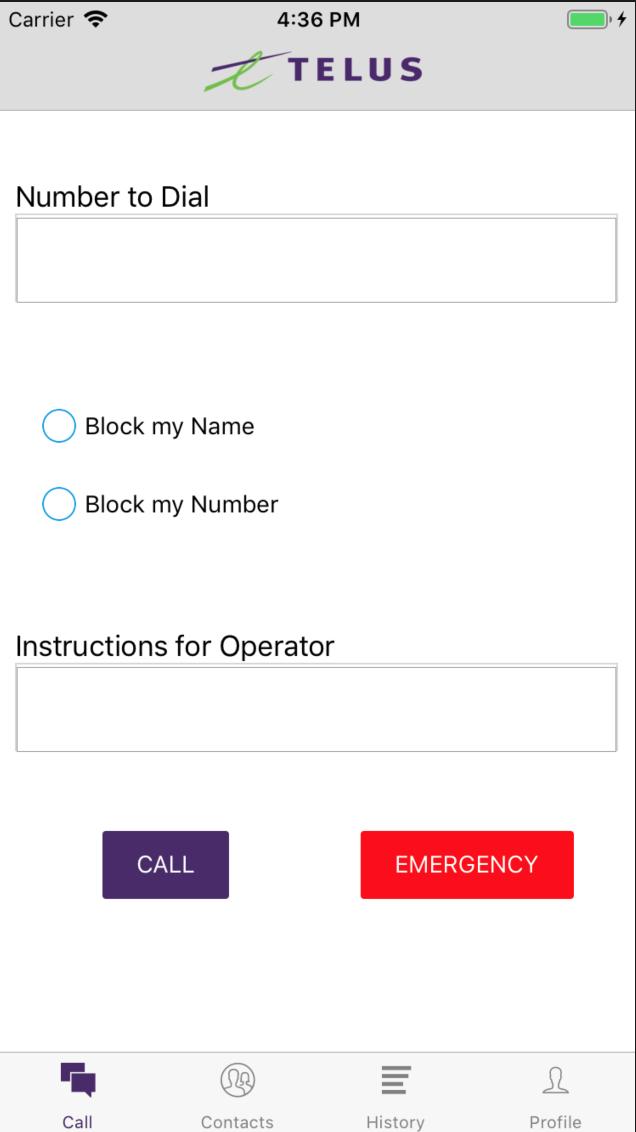
Task: Enable the Block my Number radio button
Action: pyautogui.click(x=59, y=504)
